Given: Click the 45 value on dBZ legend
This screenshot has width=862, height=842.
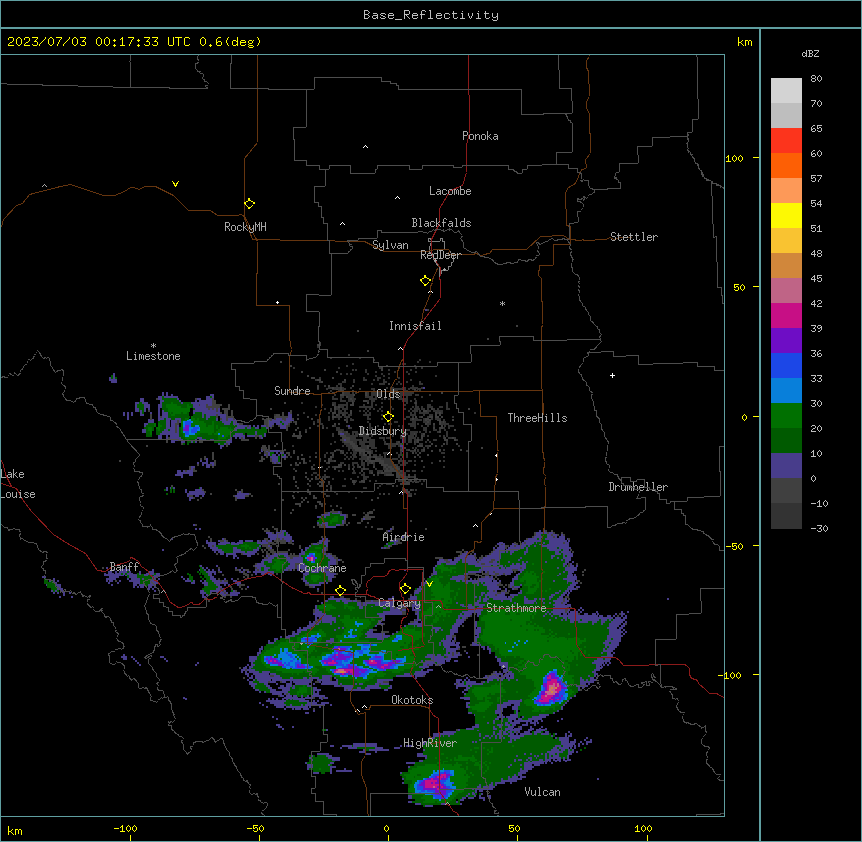Looking at the screenshot, I should click(816, 279).
